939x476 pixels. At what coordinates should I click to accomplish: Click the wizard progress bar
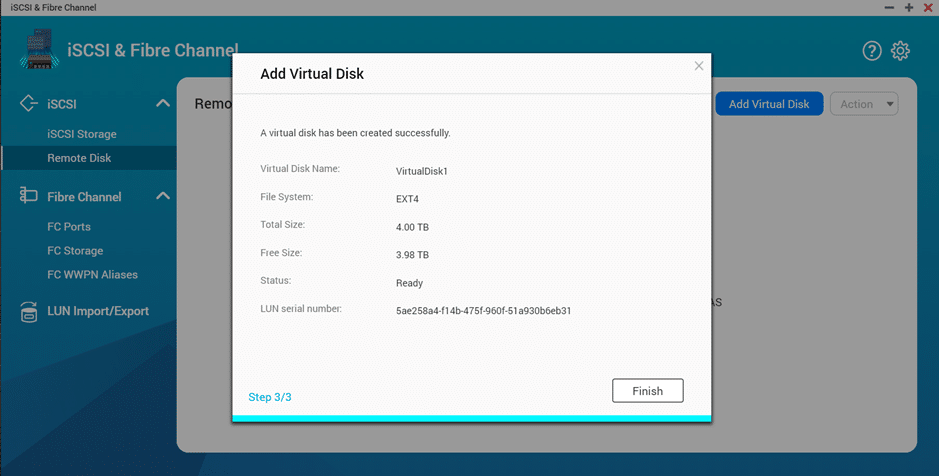pyautogui.click(x=471, y=419)
